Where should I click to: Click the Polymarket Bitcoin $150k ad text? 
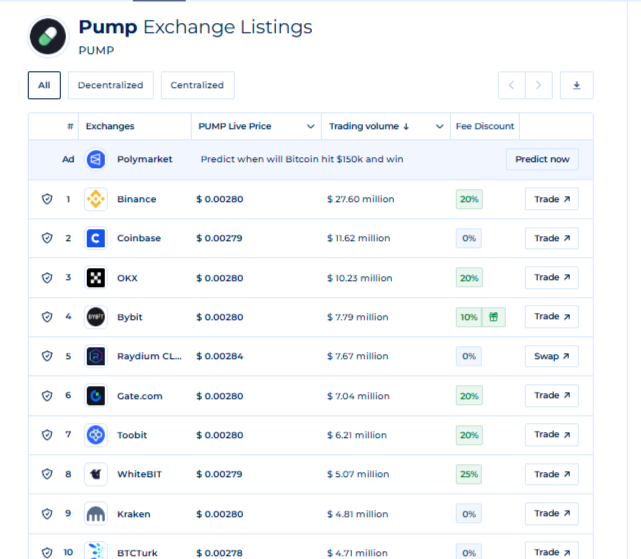[302, 159]
